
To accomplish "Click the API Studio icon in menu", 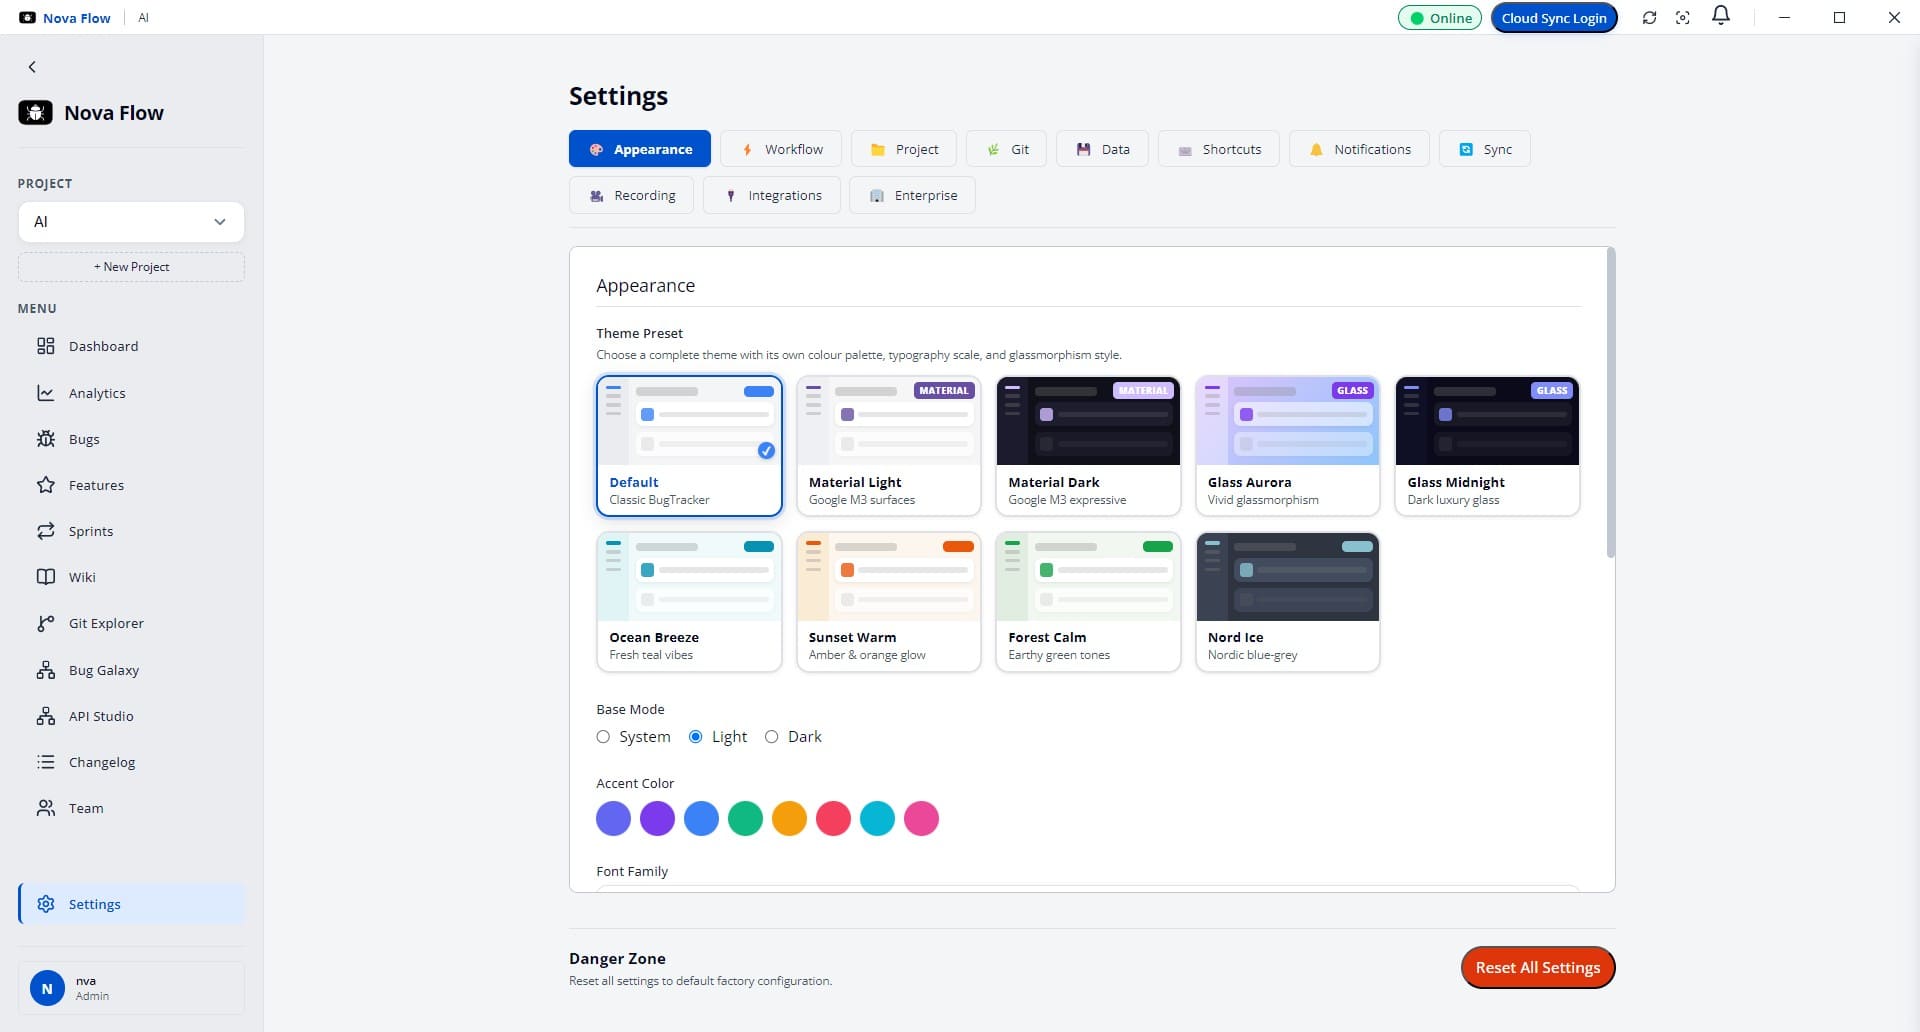I will (46, 716).
